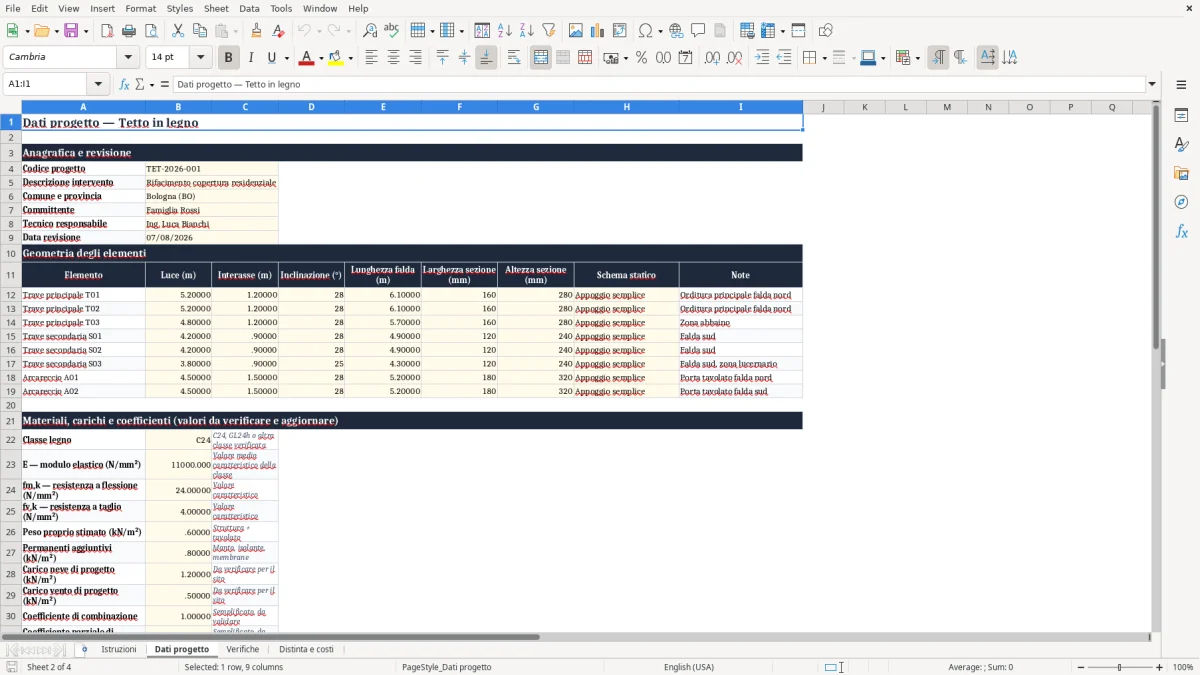Open the Name Box A1:I1 dropdown
This screenshot has width=1200, height=675.
click(98, 84)
